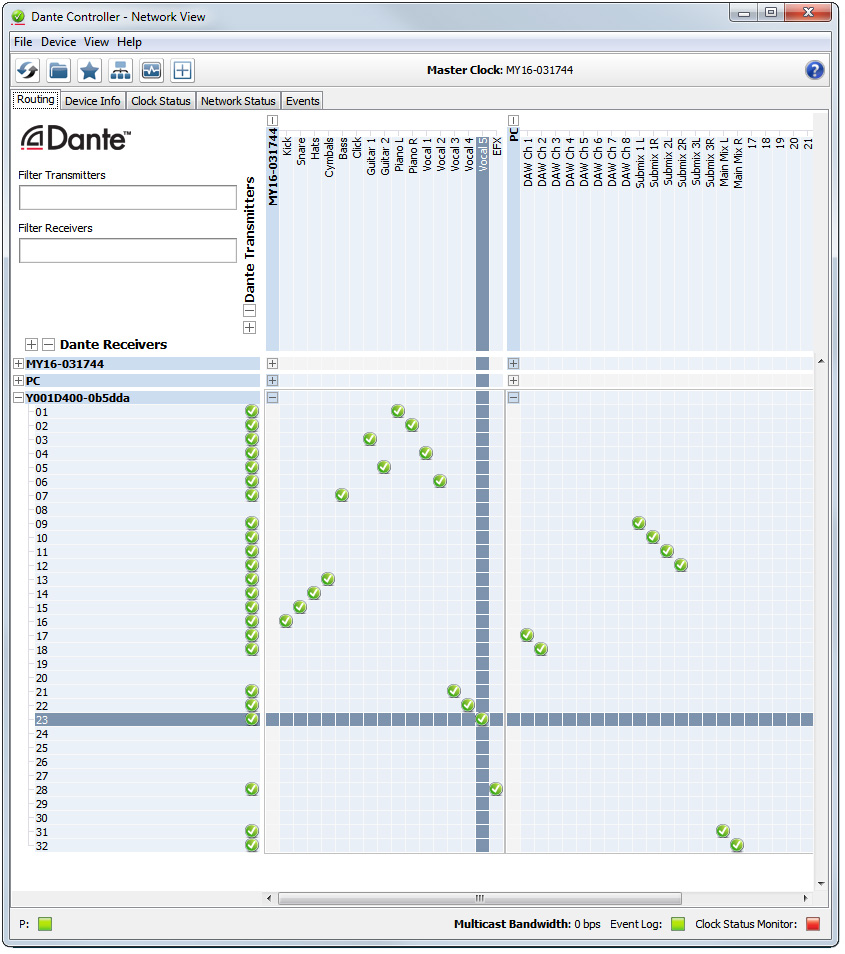845x954 pixels.
Task: Click the Vocal 5 transmitter column header
Action: 482,154
